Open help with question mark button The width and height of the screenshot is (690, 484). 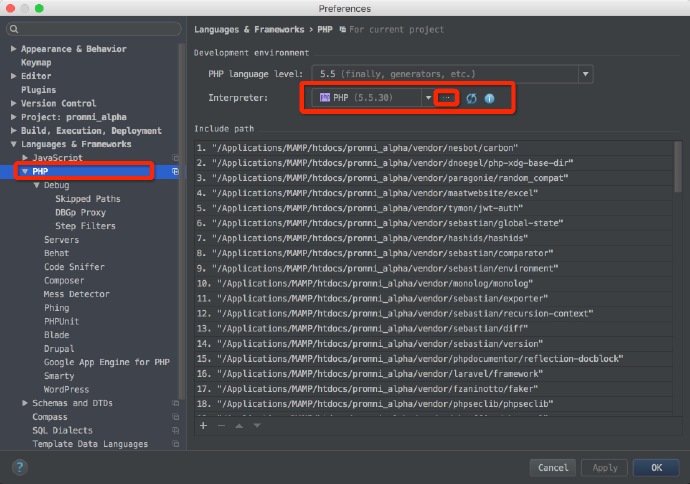pos(20,467)
